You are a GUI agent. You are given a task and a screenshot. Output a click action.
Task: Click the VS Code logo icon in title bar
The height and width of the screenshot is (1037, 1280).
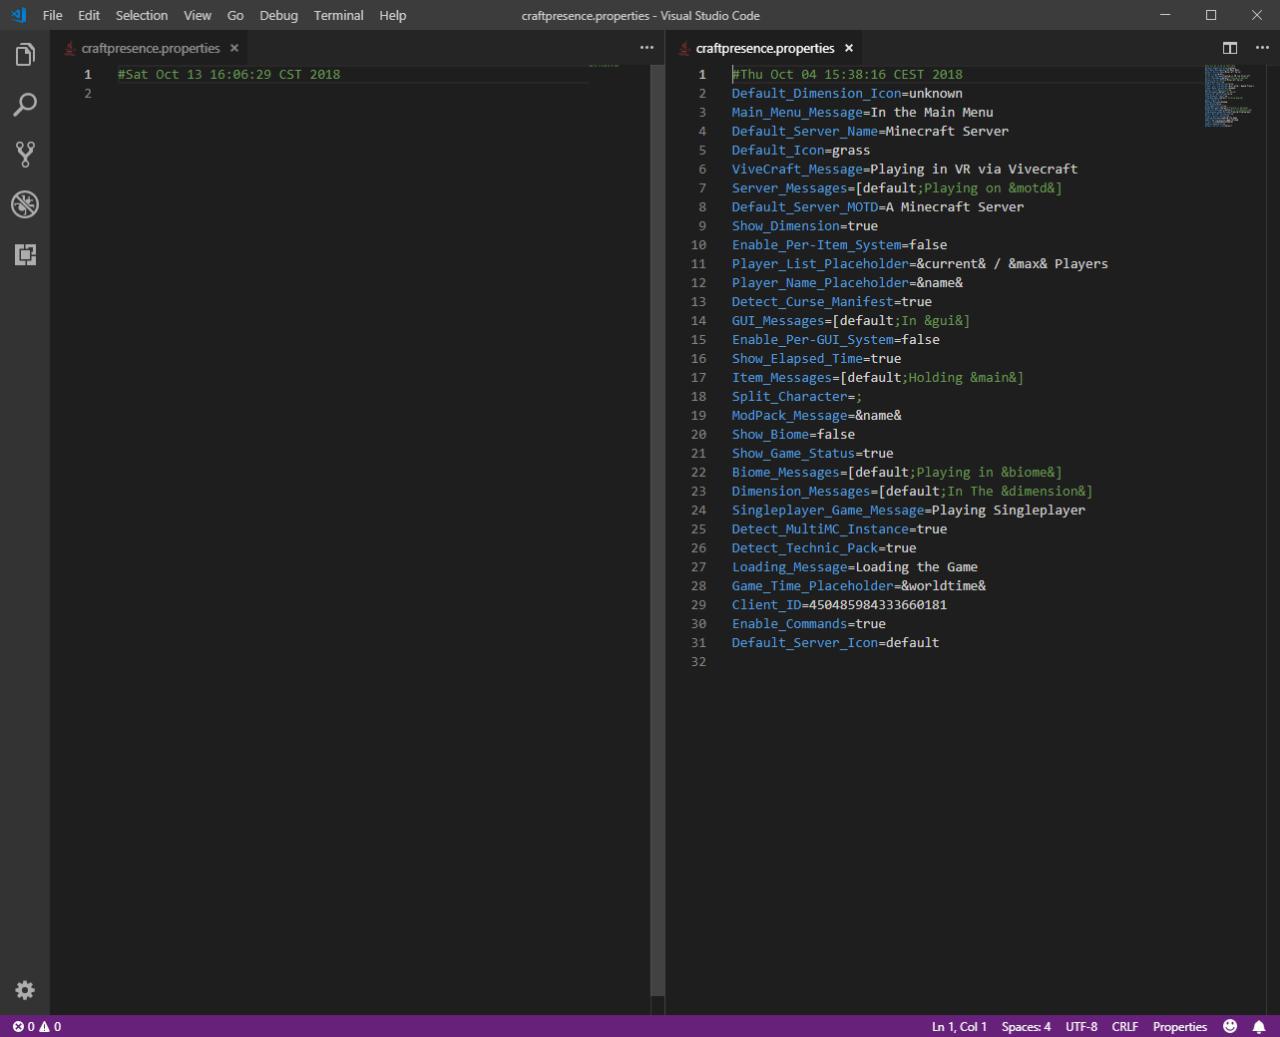(x=19, y=15)
